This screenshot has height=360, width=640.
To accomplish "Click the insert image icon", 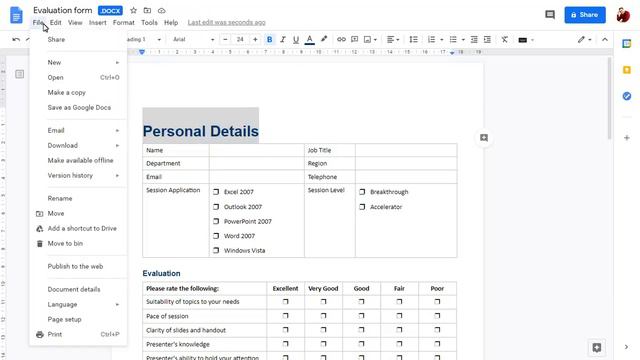I will pyautogui.click(x=367, y=40).
